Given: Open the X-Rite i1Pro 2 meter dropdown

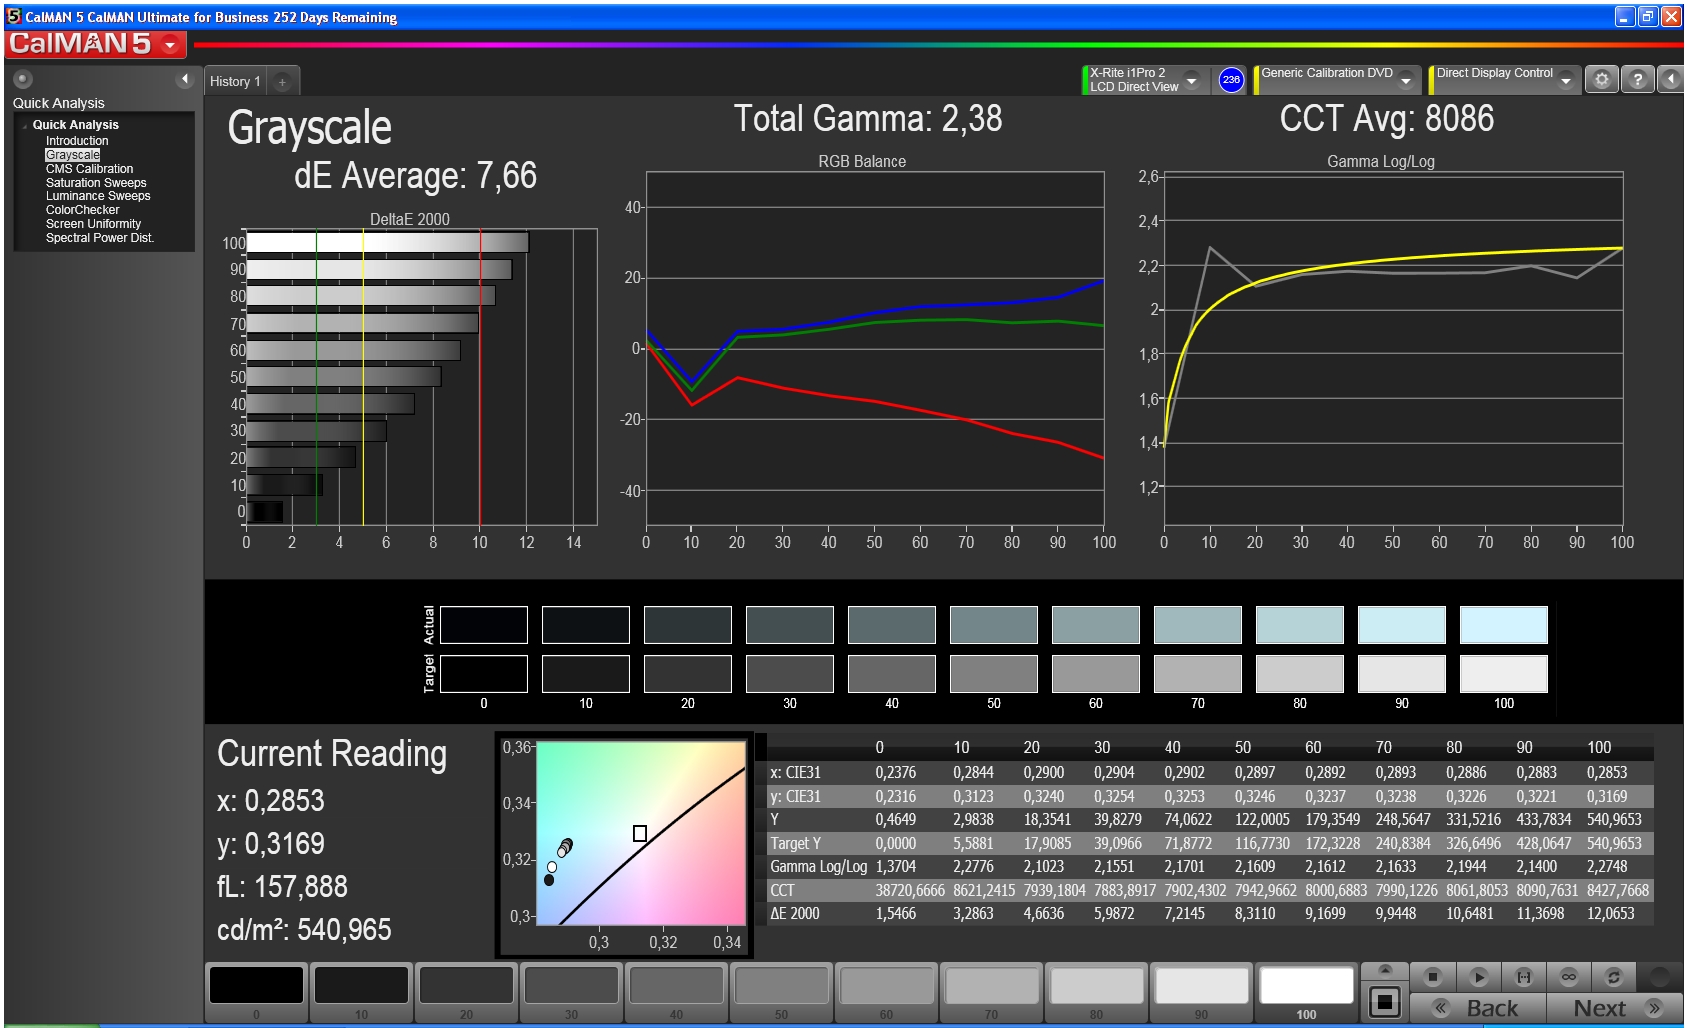Looking at the screenshot, I should click(1192, 80).
